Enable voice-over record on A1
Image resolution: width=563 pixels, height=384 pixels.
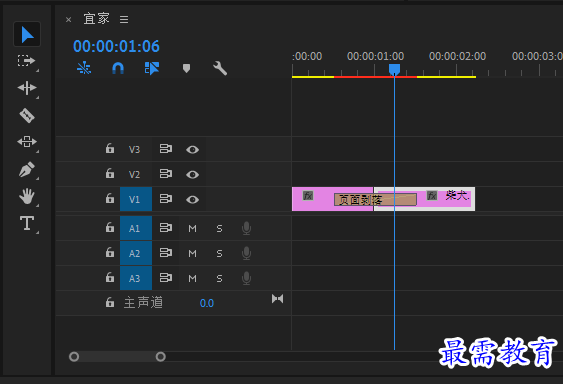pos(246,228)
